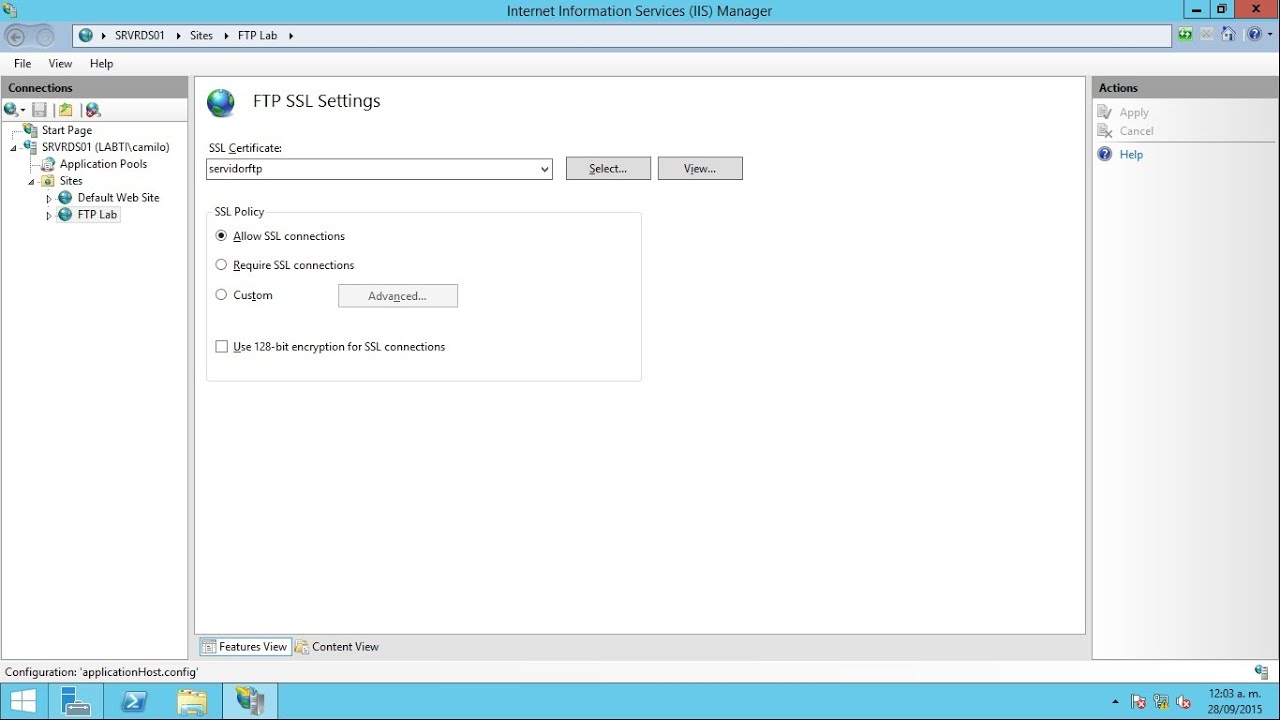Click the muted volume tray icon

click(x=1184, y=702)
